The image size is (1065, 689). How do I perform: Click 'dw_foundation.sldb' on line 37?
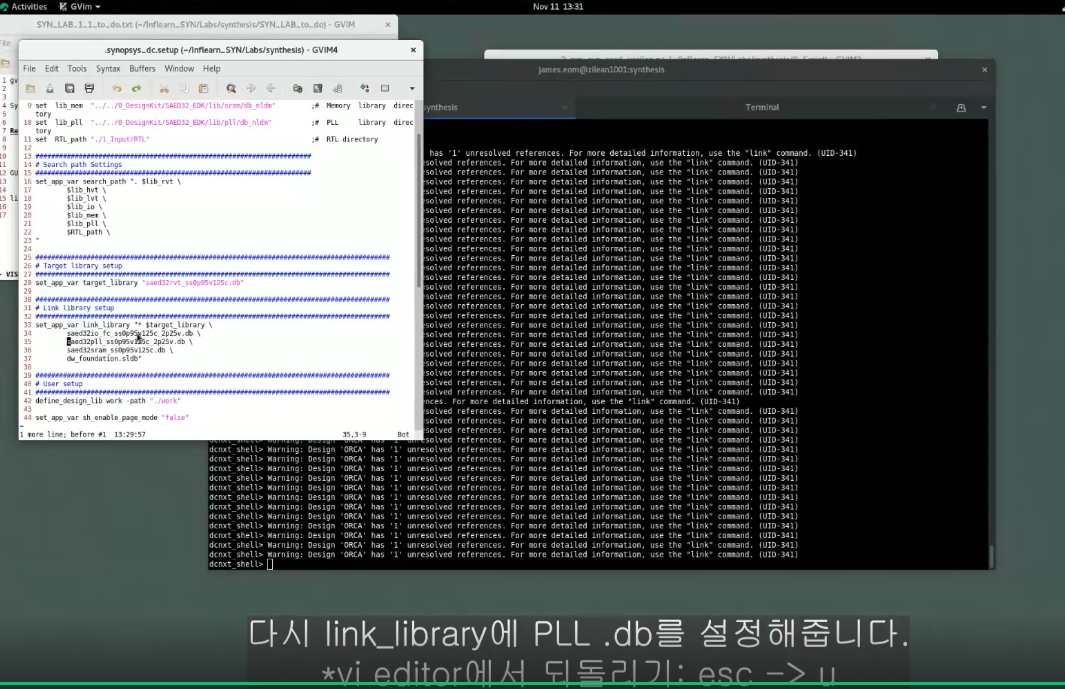[x=103, y=359]
